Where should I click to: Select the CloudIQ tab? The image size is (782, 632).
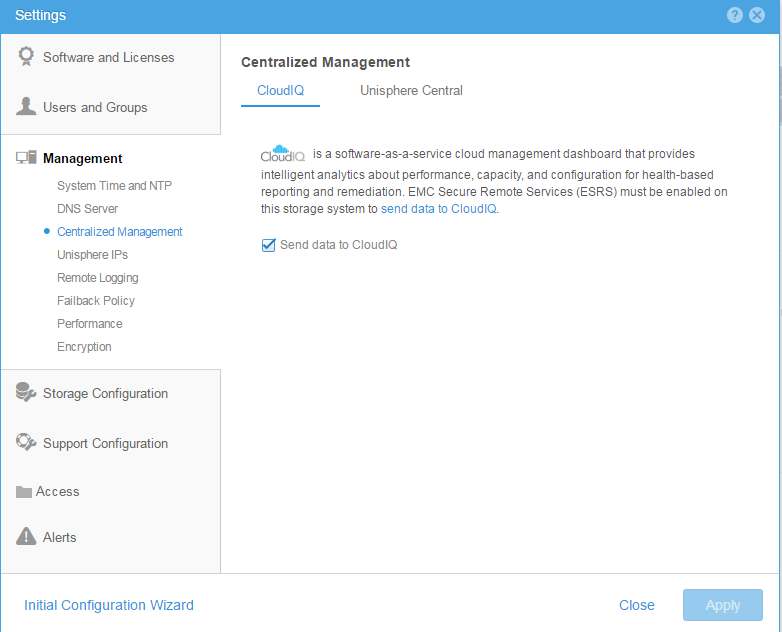(x=280, y=91)
